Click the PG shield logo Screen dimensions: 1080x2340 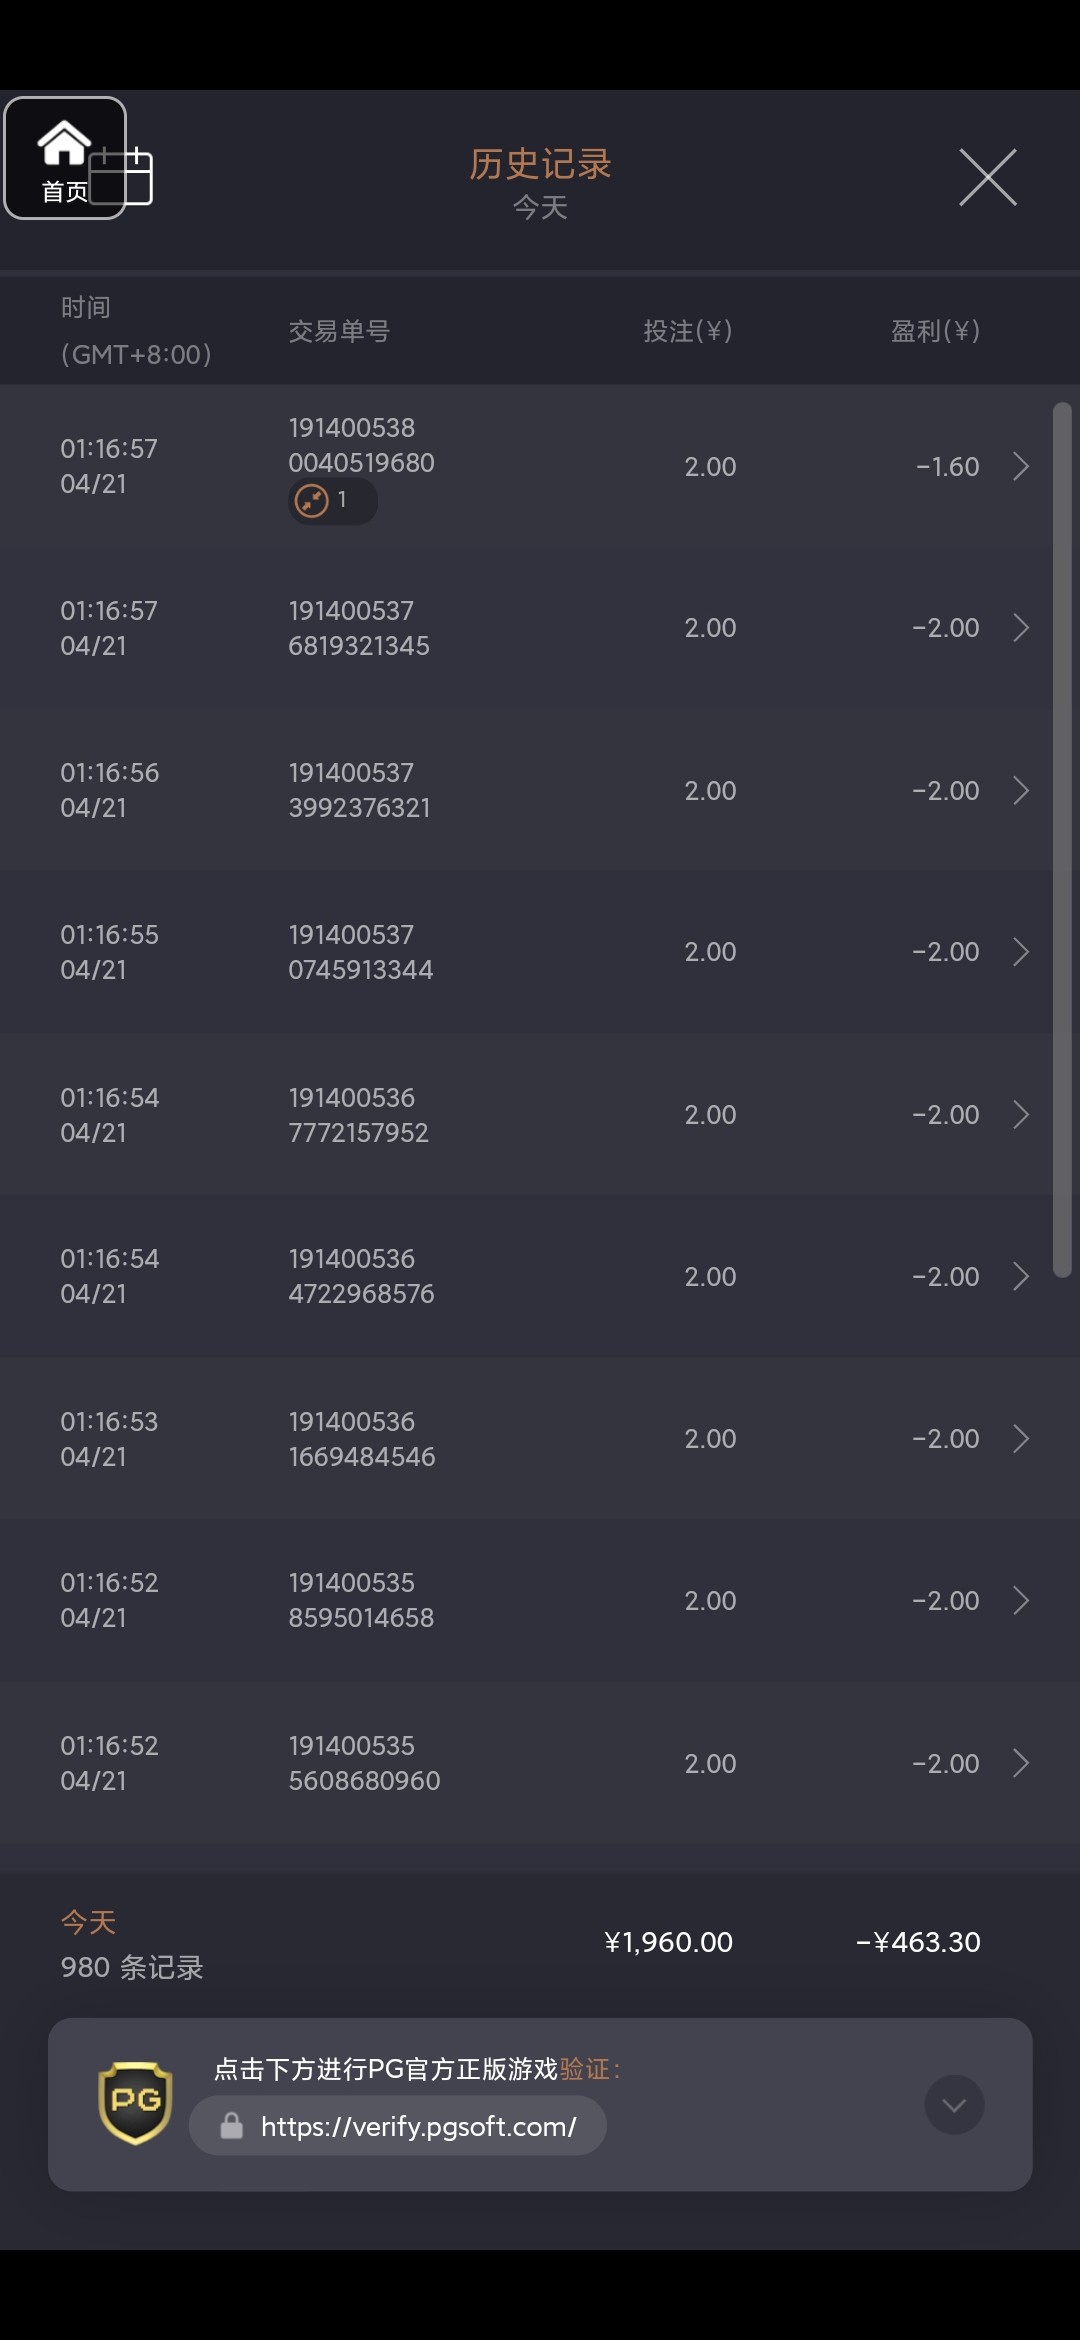135,2103
